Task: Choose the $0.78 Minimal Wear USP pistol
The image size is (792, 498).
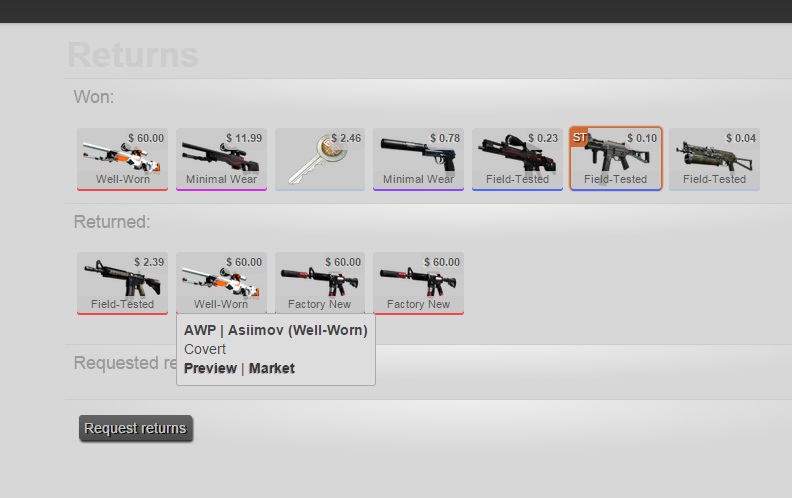Action: point(418,159)
